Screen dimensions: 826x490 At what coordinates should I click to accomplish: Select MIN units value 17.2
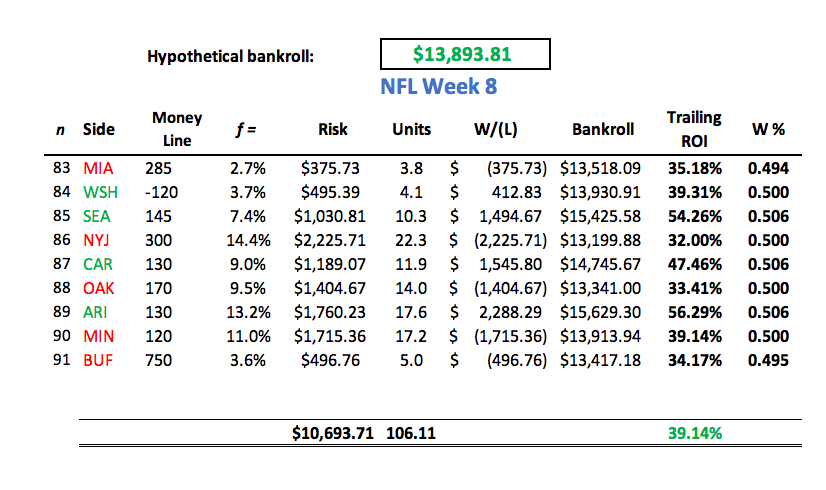point(411,336)
